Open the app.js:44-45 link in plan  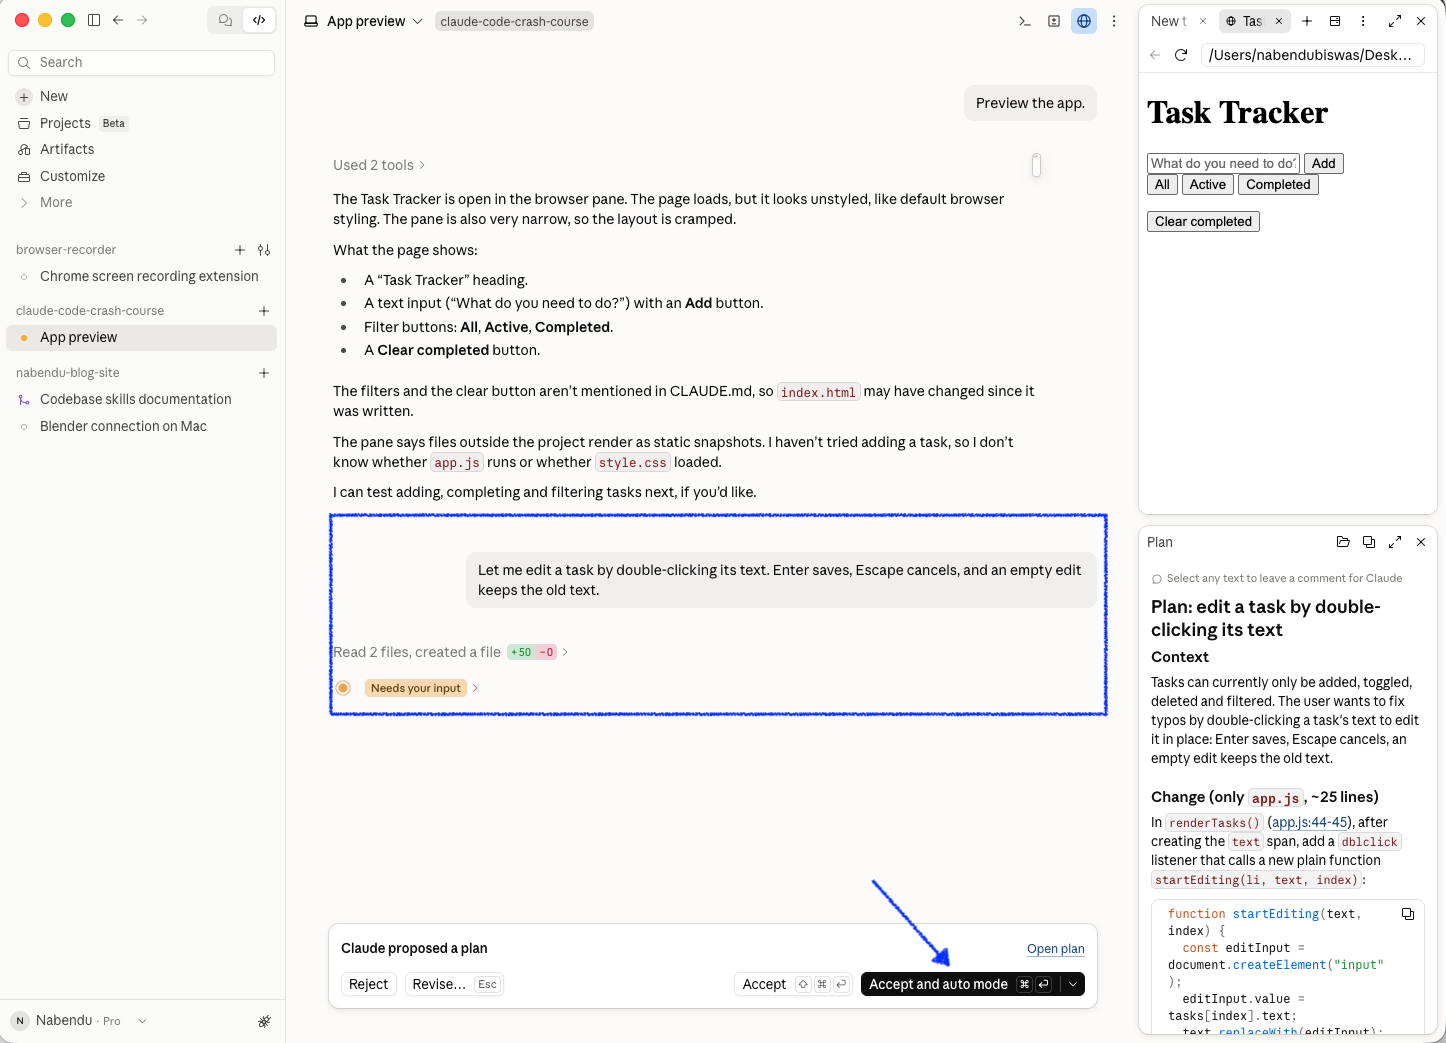click(x=1309, y=822)
